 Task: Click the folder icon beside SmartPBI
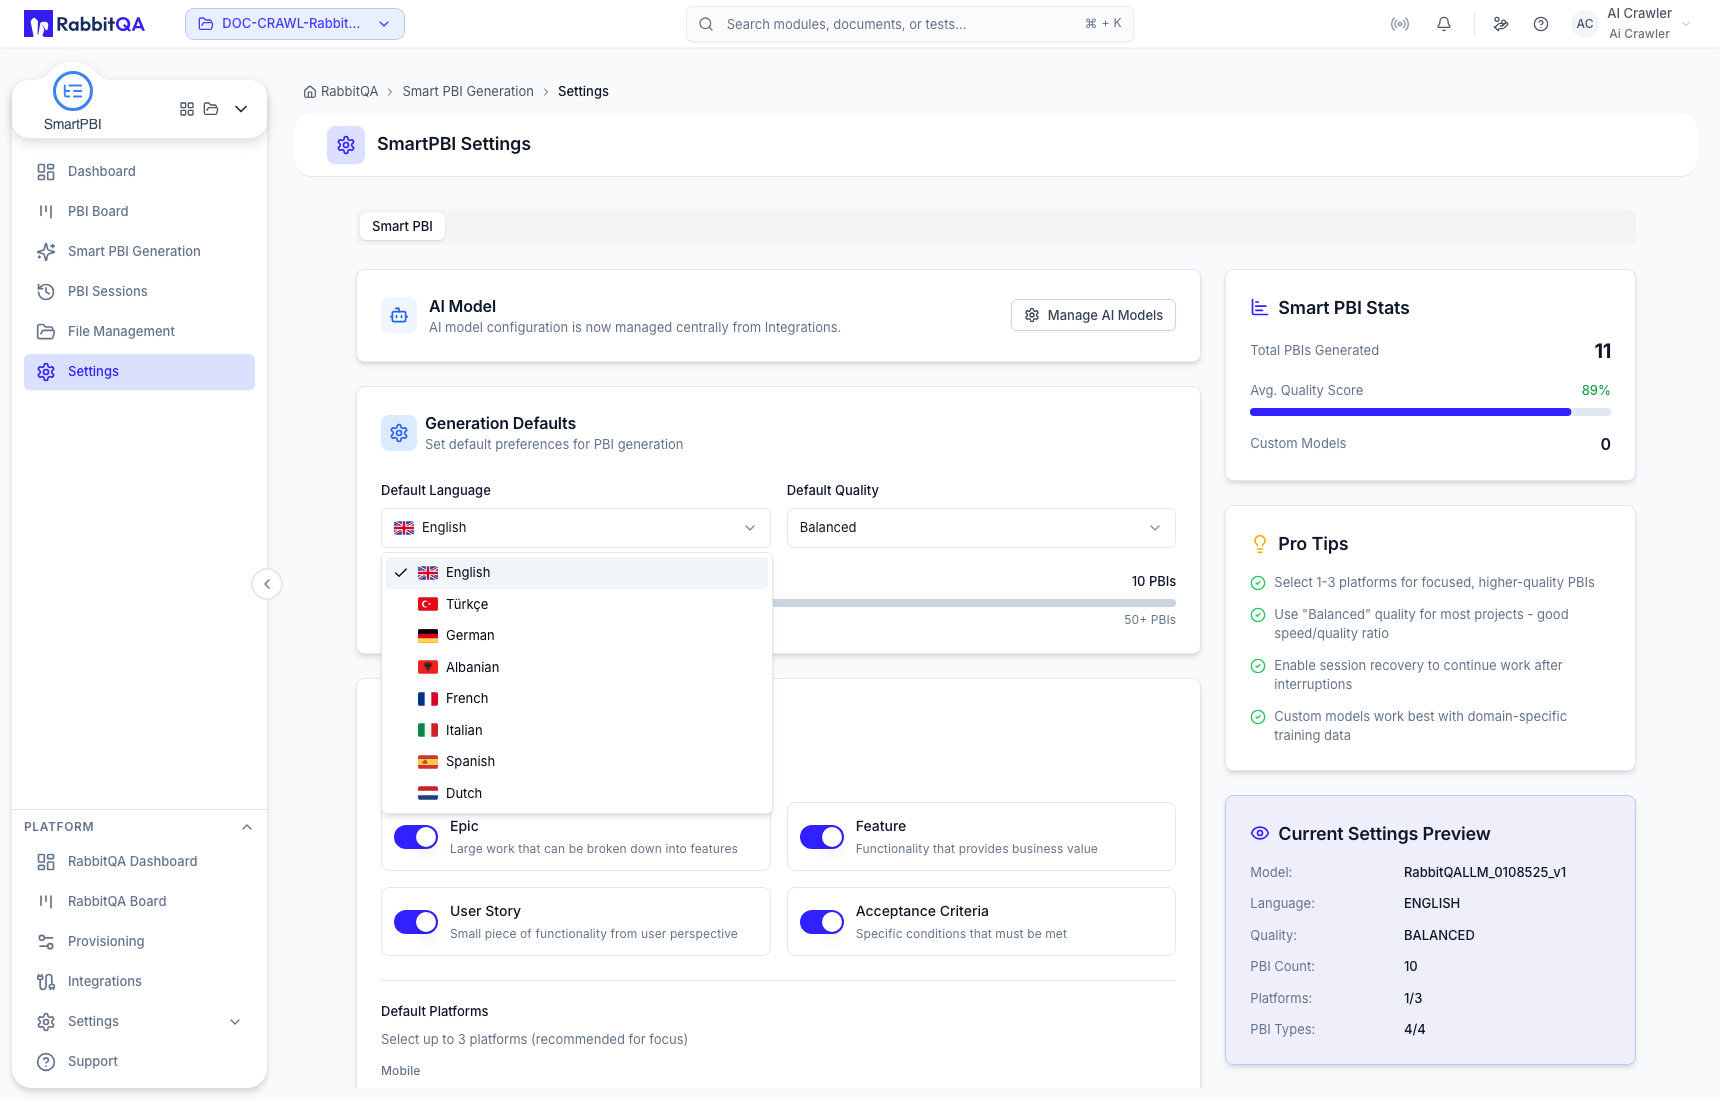[211, 109]
